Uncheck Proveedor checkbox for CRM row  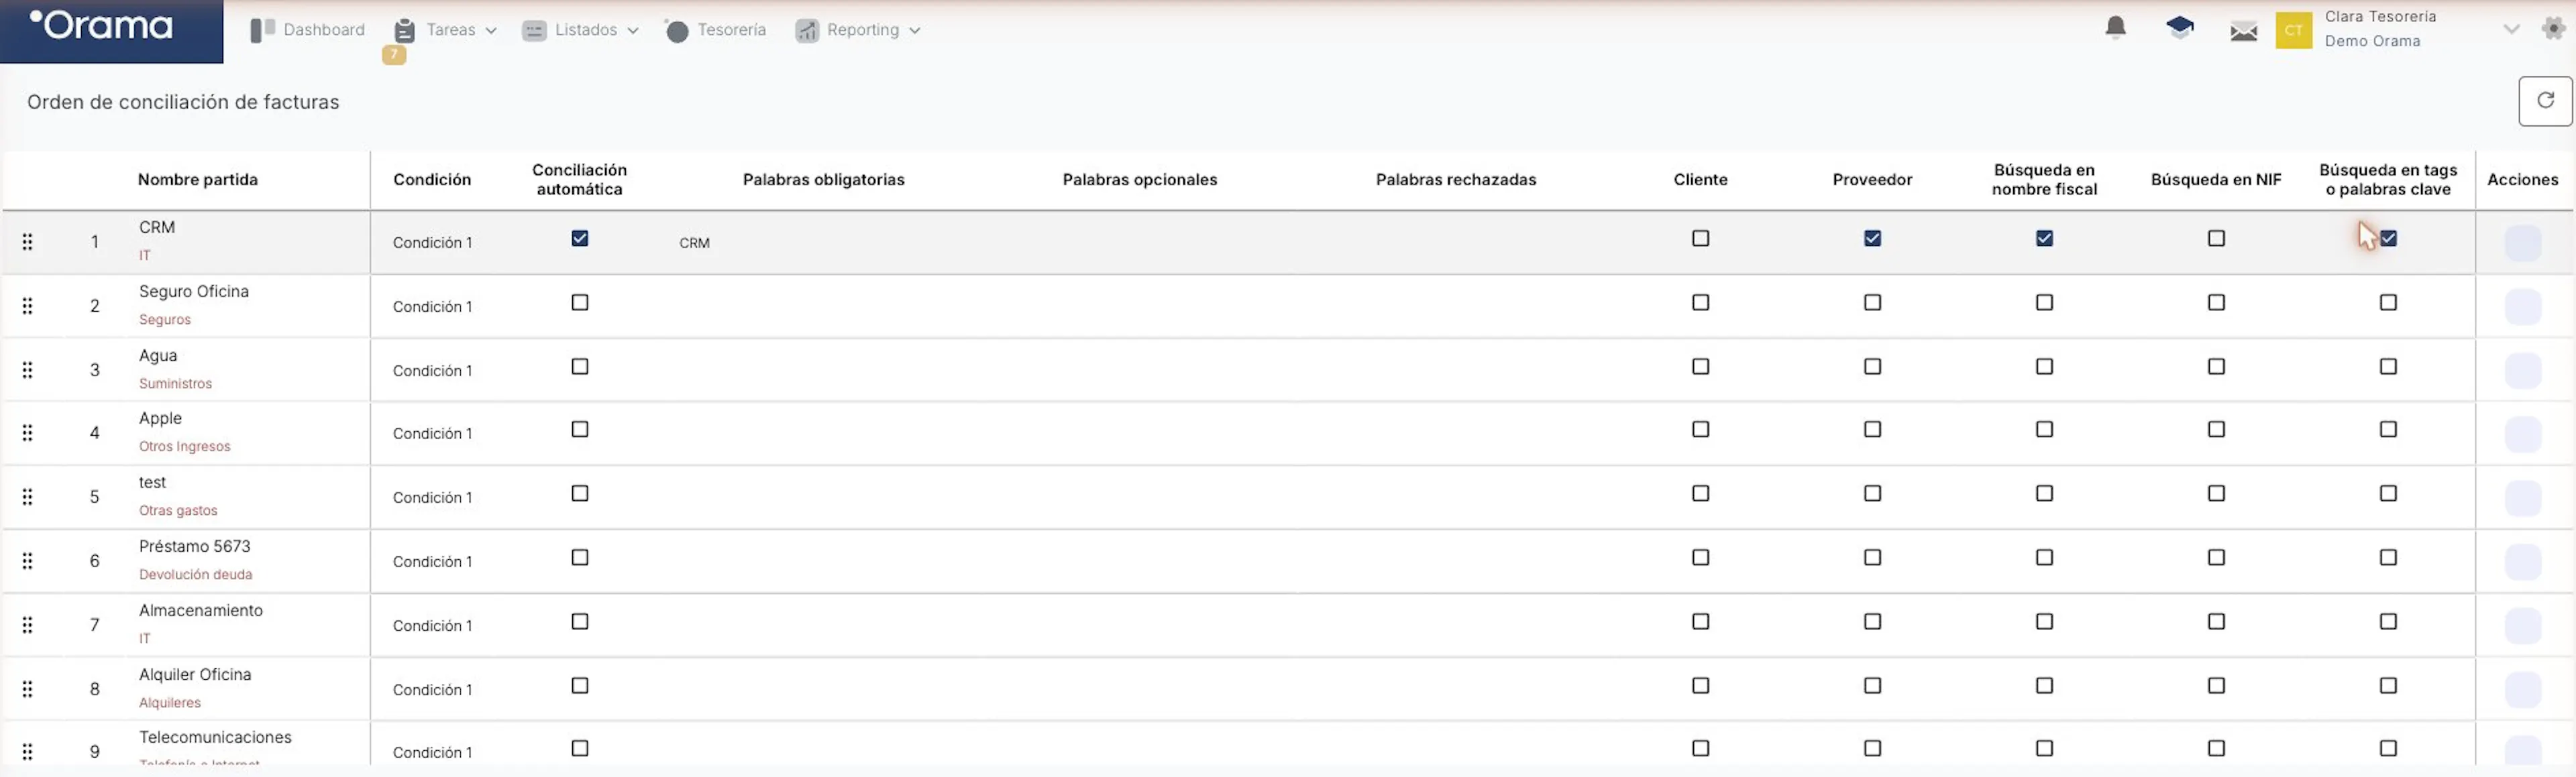click(1872, 238)
